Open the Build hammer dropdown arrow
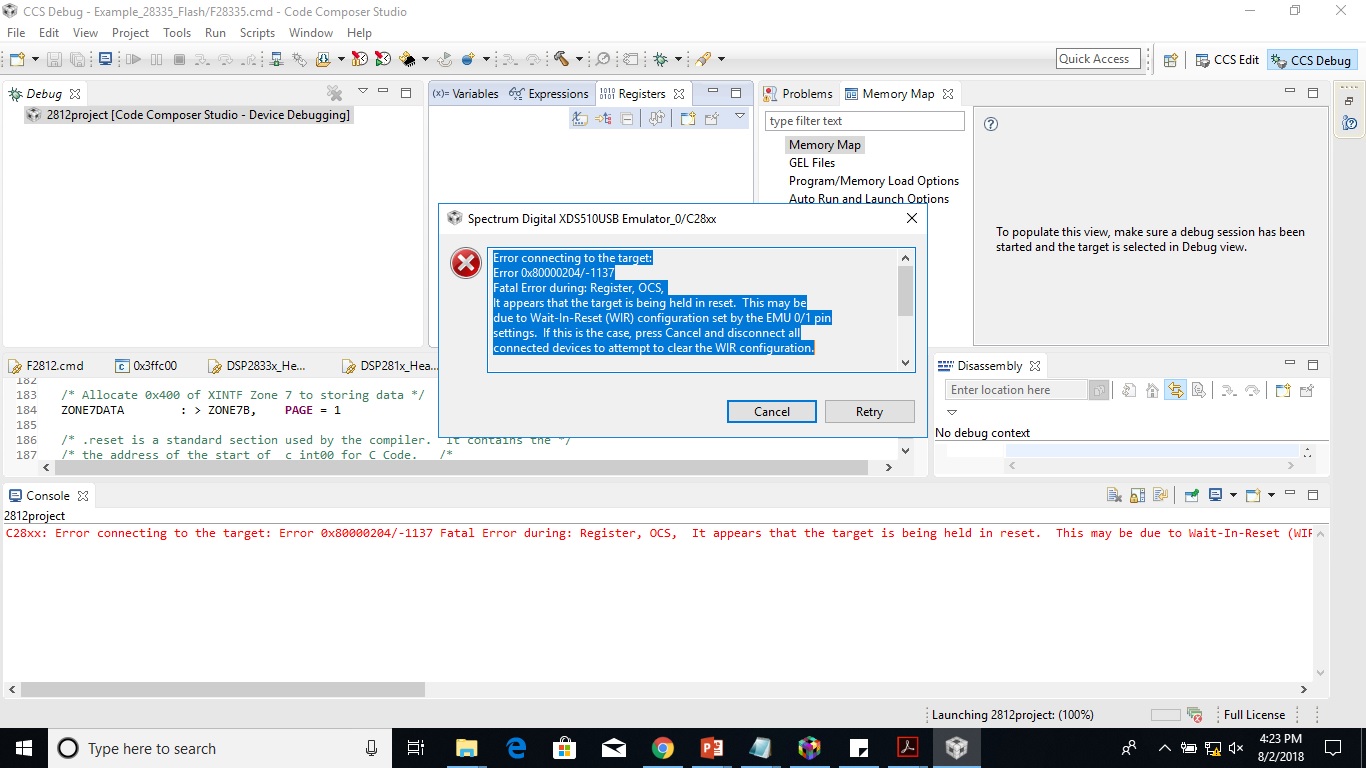This screenshot has width=1366, height=768. [580, 60]
